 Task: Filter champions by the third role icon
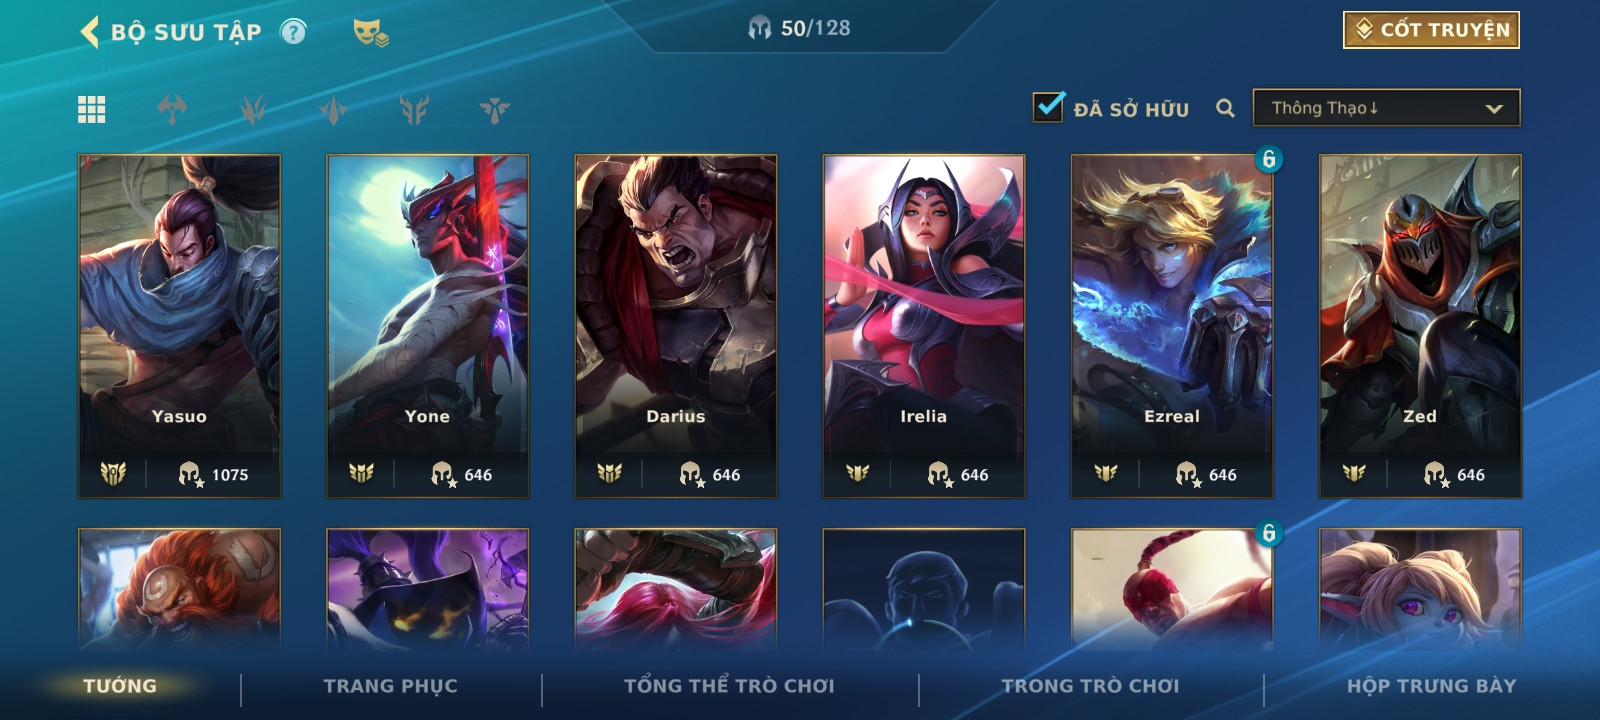click(x=333, y=109)
